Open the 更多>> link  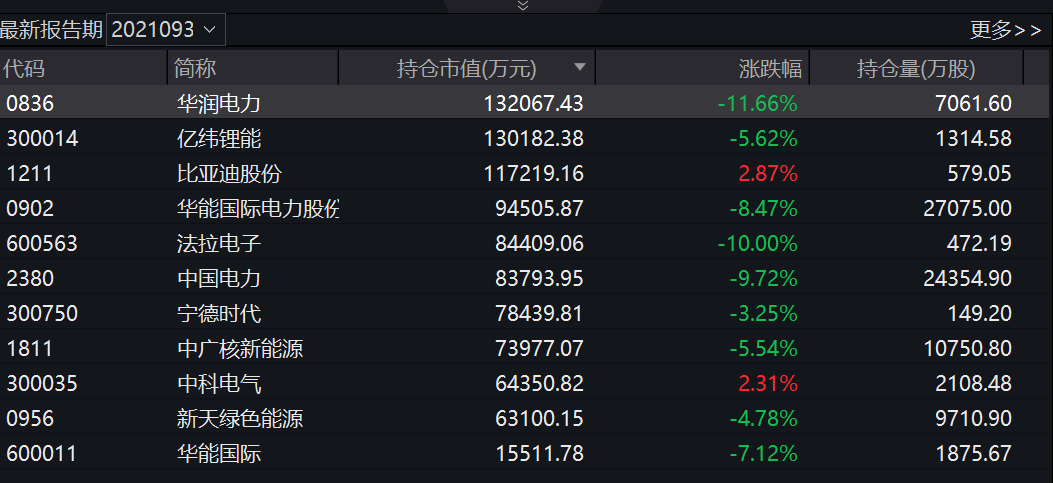[1005, 30]
